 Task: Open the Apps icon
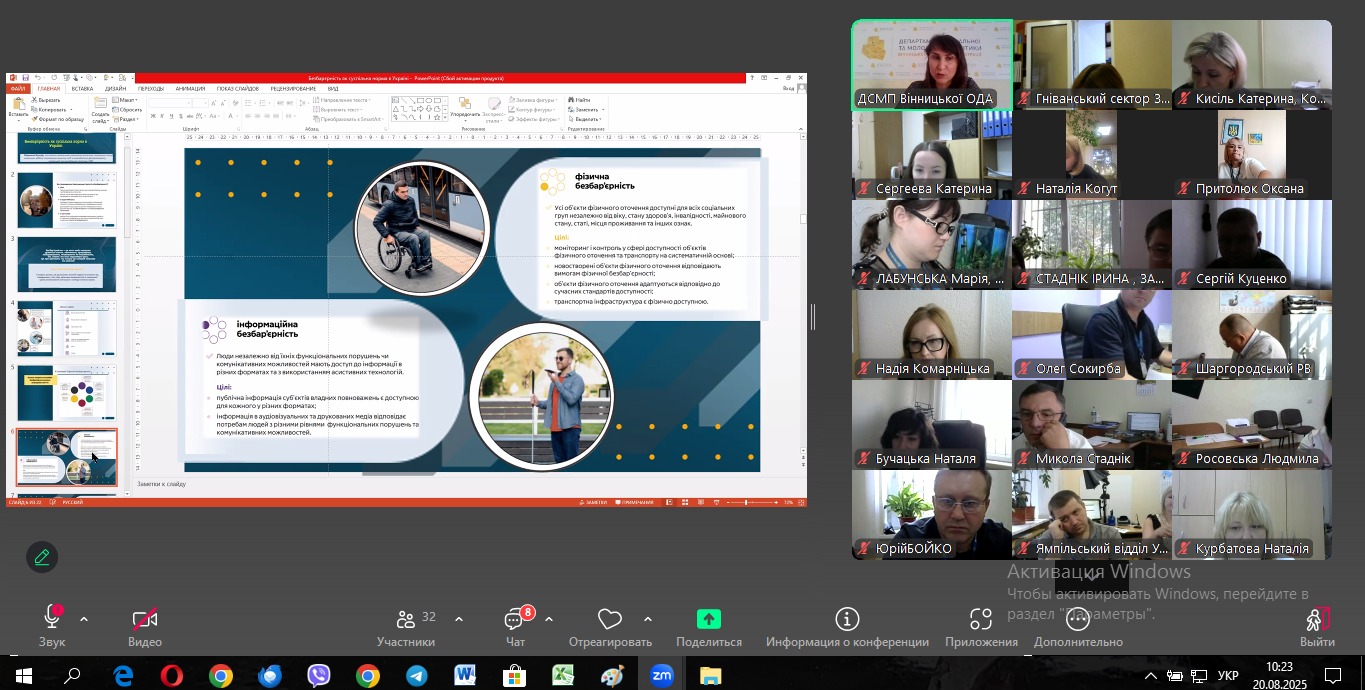tap(980, 620)
